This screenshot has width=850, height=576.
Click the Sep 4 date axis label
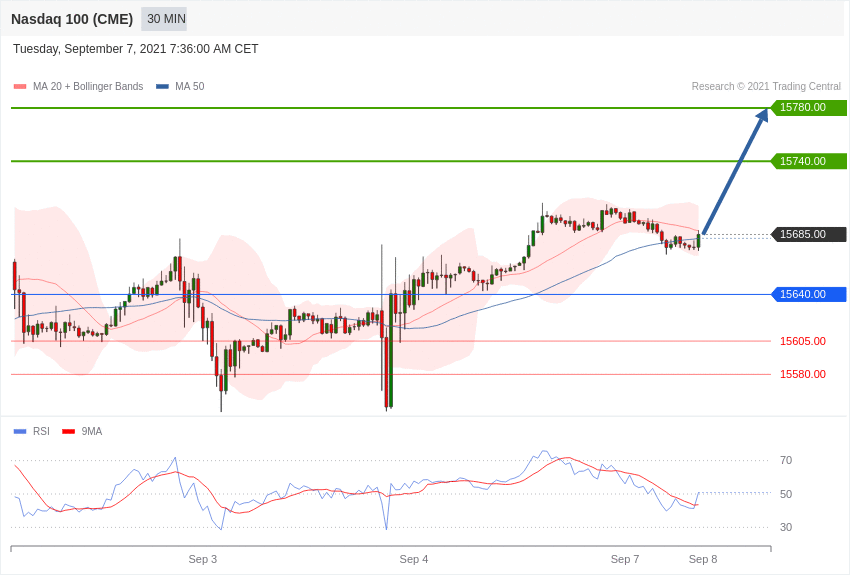(x=414, y=559)
